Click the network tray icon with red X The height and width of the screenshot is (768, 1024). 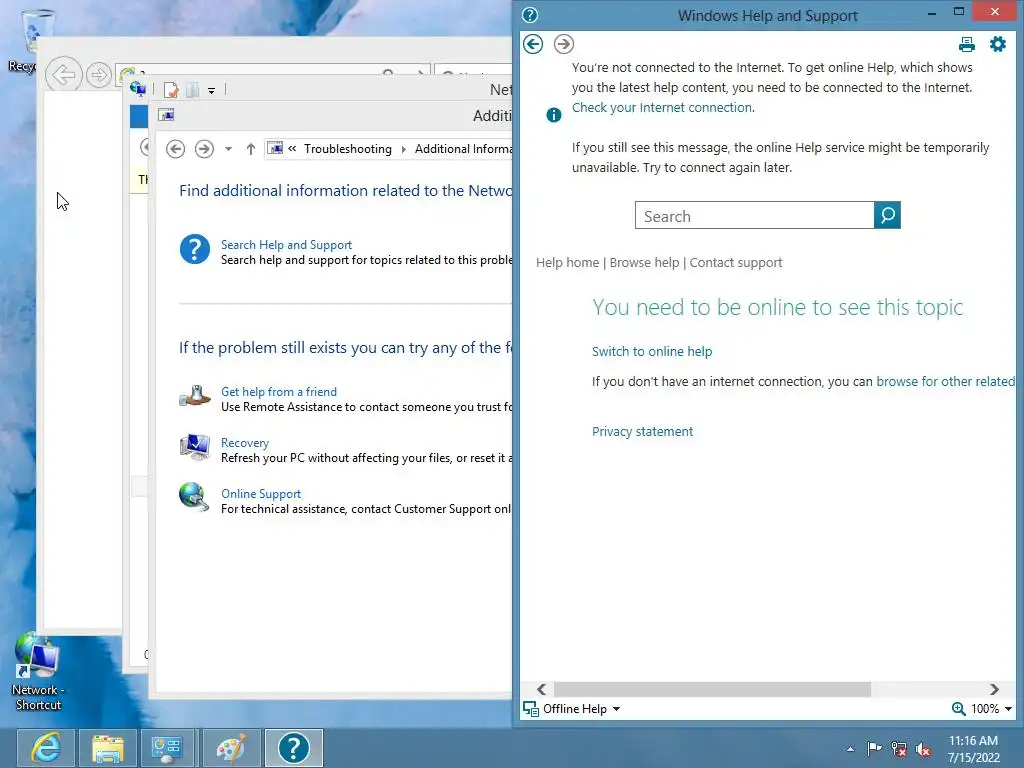[x=899, y=749]
